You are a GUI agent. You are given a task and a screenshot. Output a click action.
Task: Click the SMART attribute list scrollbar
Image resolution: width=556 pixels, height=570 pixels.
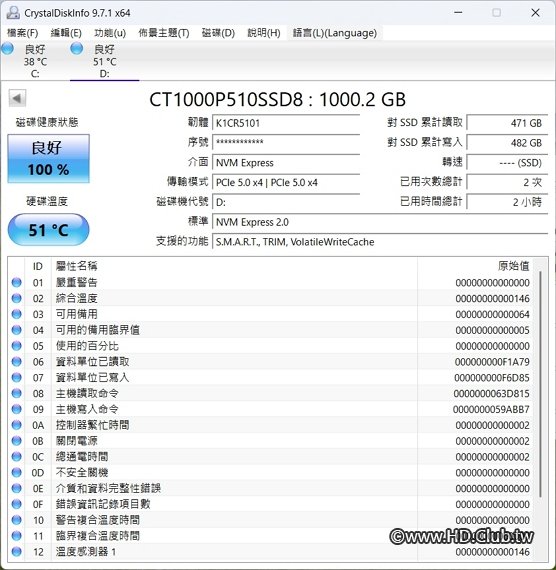click(x=541, y=384)
